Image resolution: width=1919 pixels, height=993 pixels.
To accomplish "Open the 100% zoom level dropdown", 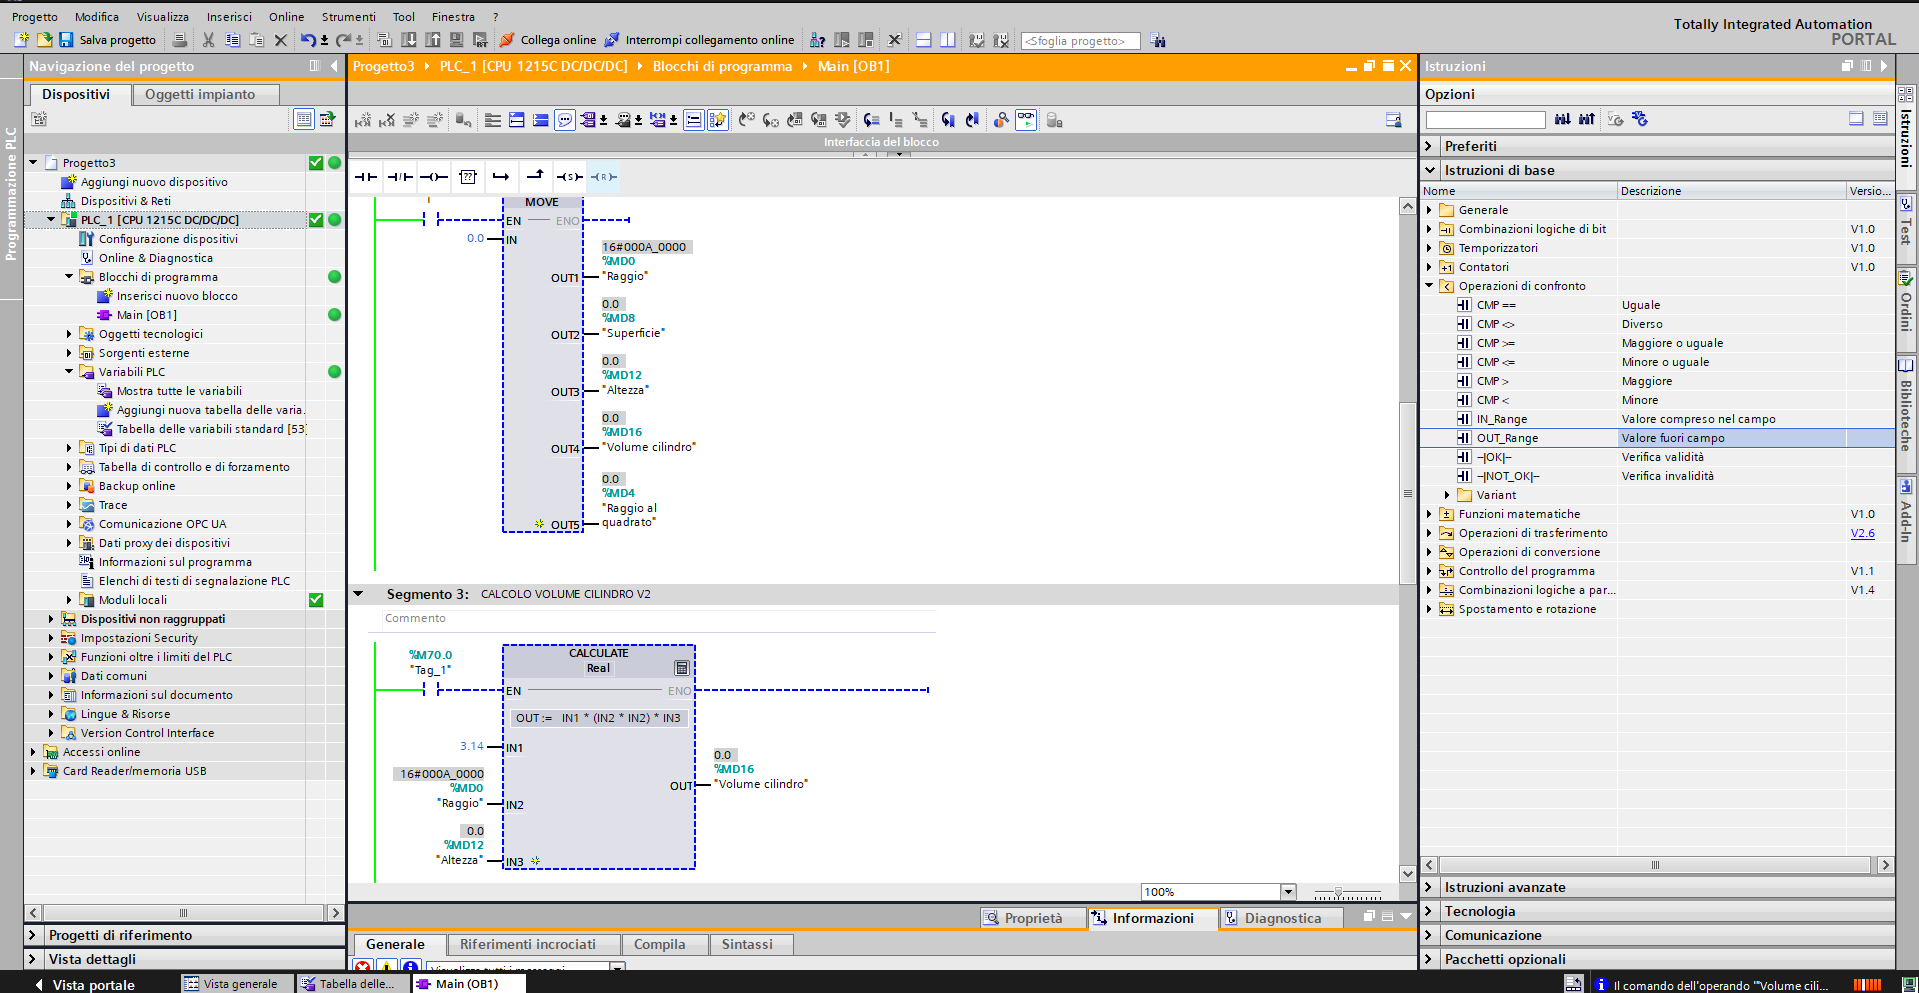I will click(x=1288, y=892).
